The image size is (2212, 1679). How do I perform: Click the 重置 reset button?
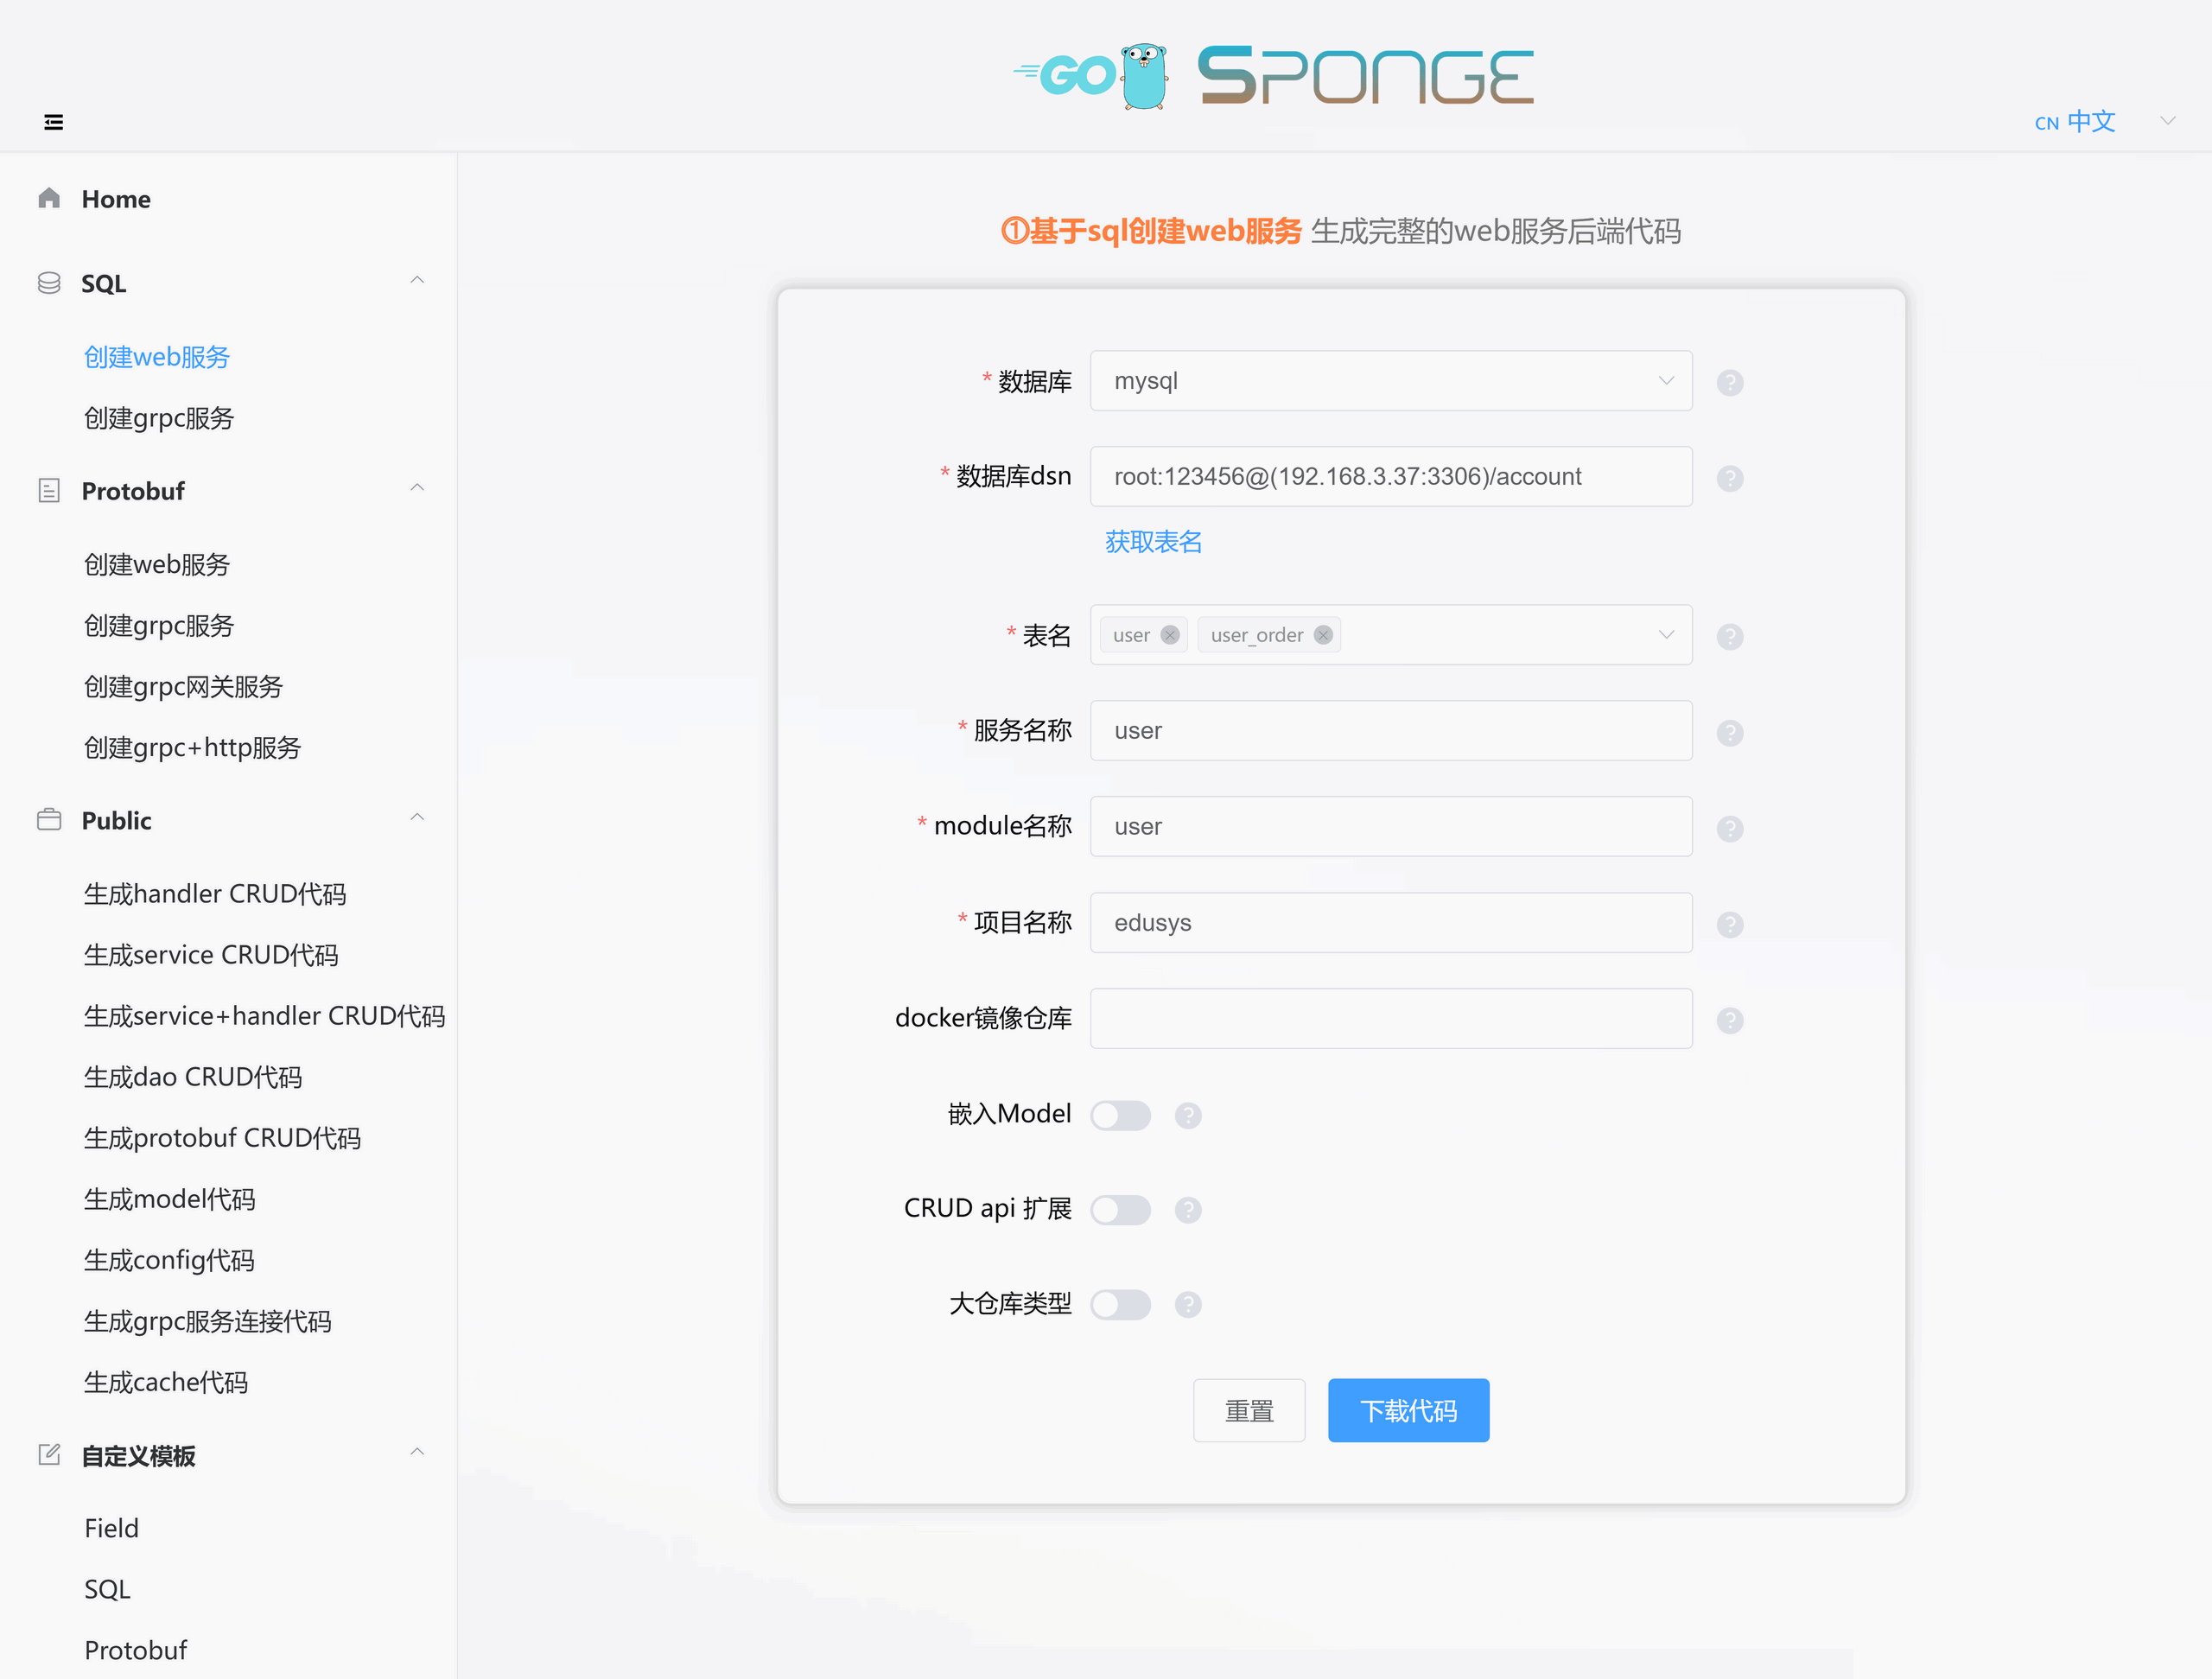[x=1249, y=1410]
